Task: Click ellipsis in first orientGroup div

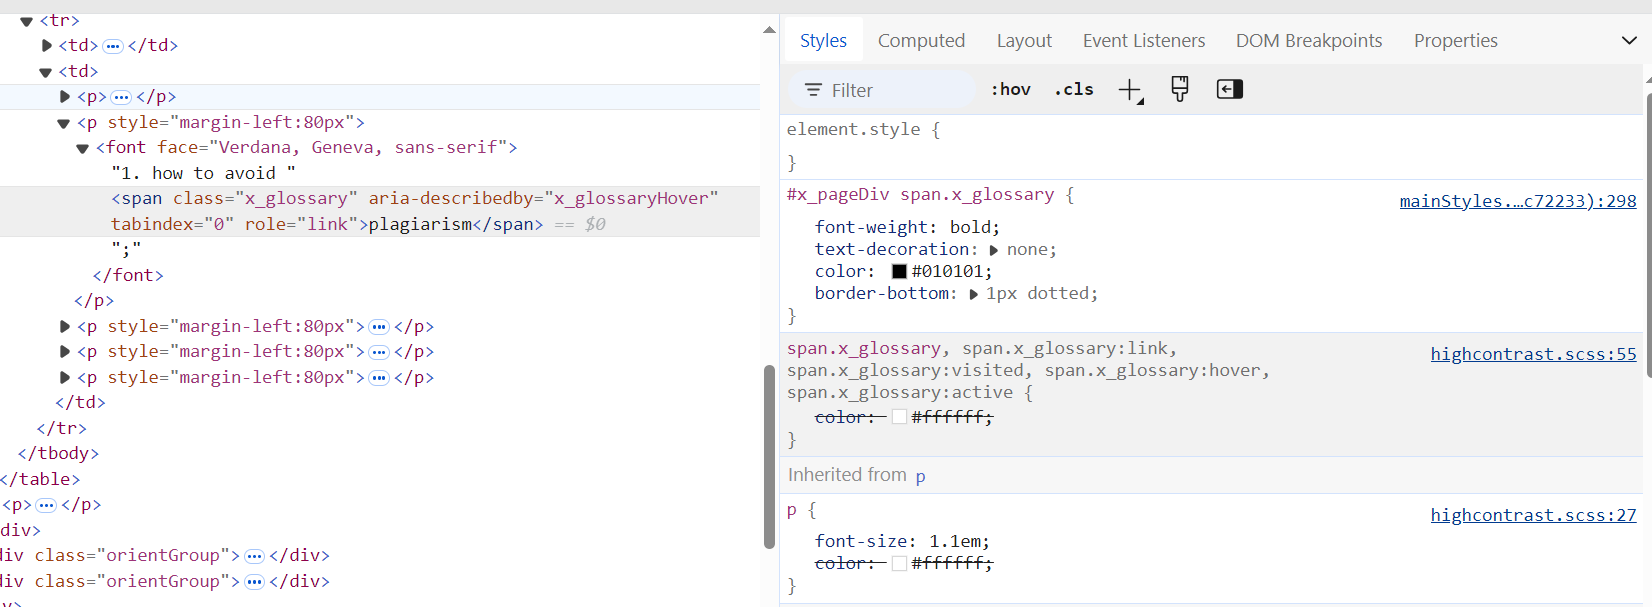Action: [x=254, y=556]
